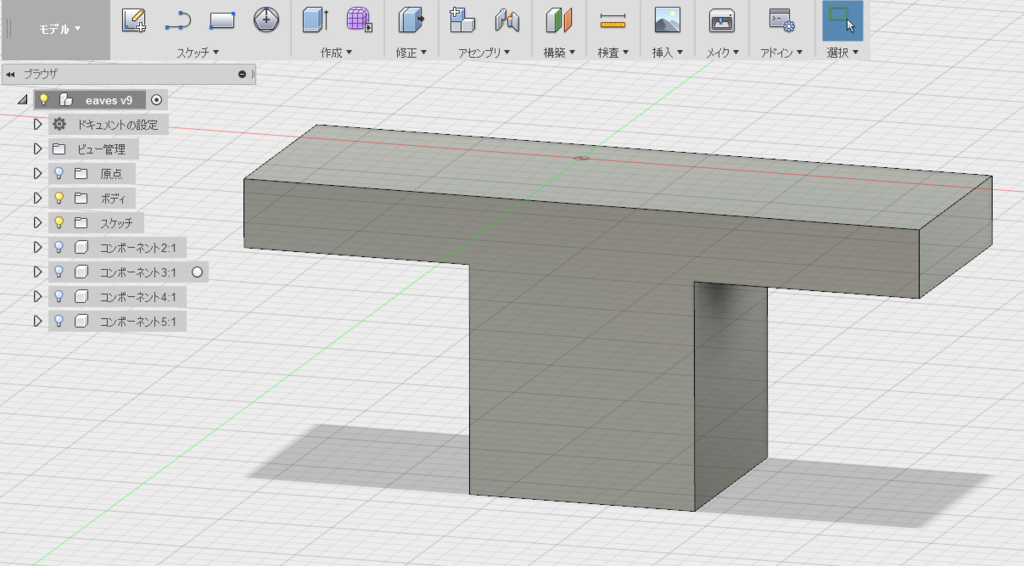This screenshot has width=1024, height=566.
Task: Click the component icon of コンポーネント3:1
Action: [x=81, y=272]
